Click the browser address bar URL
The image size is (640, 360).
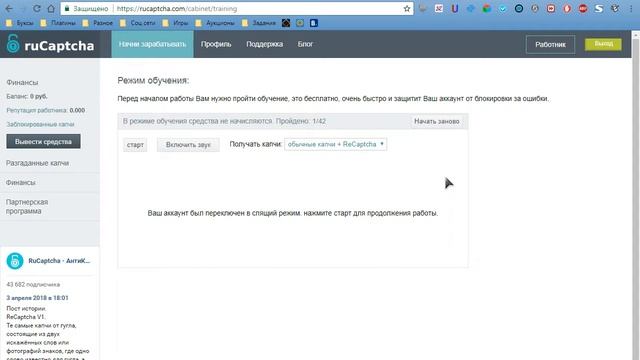(x=177, y=9)
